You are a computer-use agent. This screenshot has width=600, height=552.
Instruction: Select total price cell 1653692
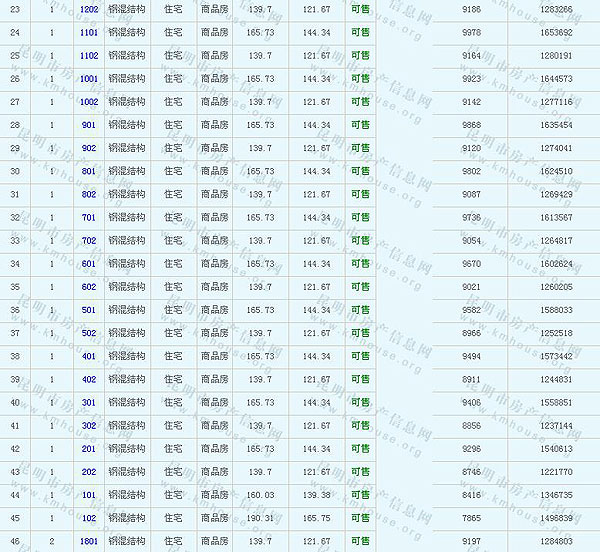point(555,32)
